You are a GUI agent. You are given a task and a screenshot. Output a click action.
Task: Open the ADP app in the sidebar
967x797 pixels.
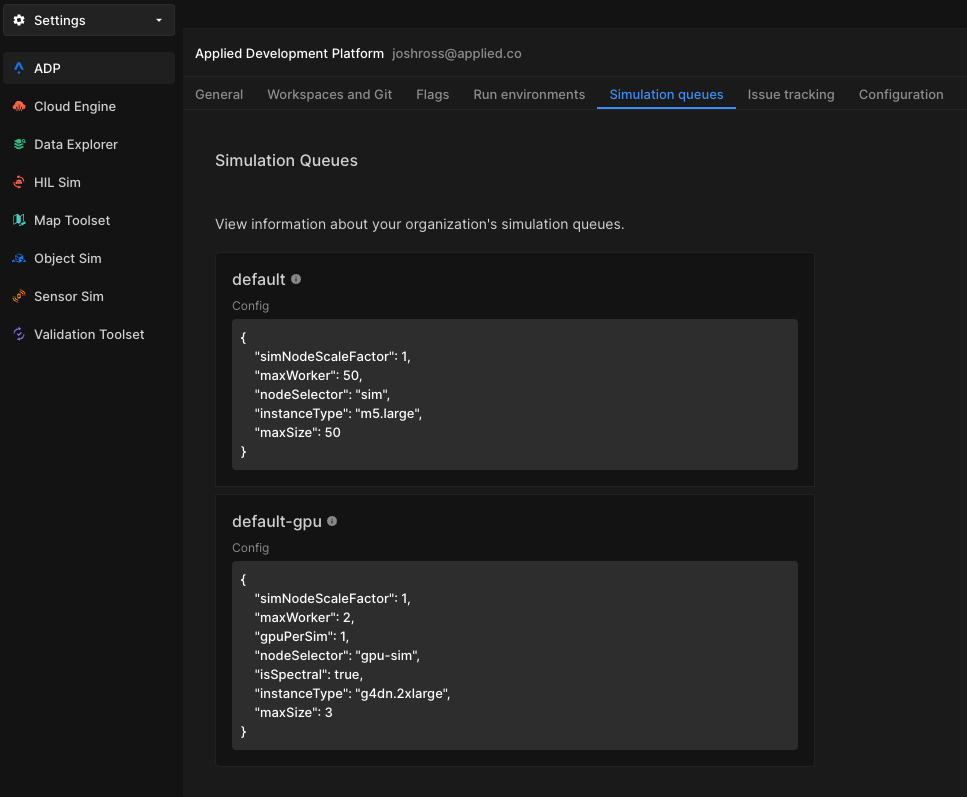(45, 68)
